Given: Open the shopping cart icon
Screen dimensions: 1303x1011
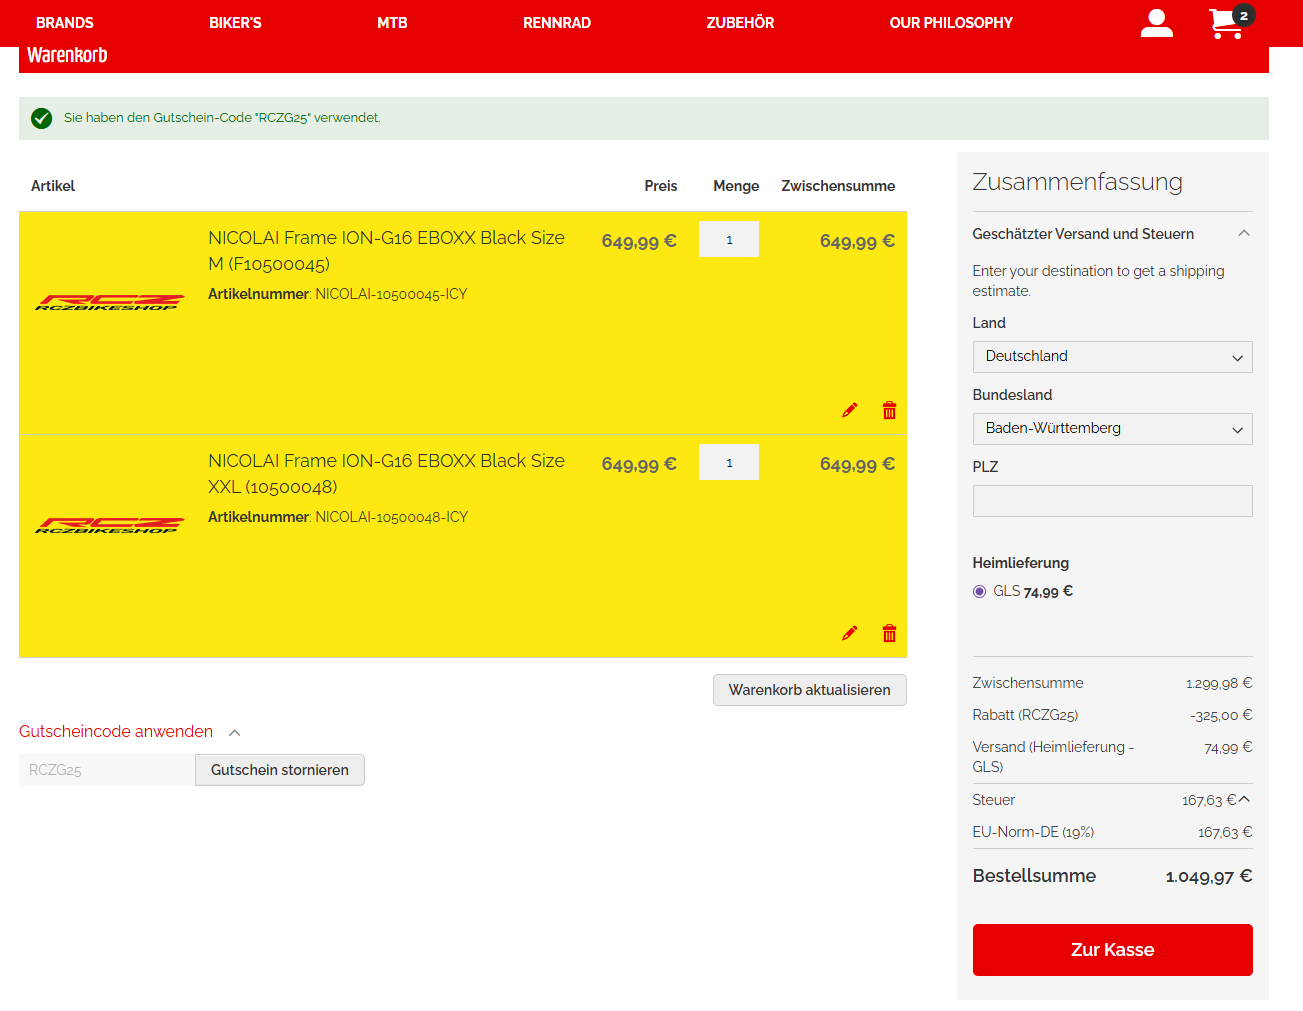Looking at the screenshot, I should tap(1226, 23).
